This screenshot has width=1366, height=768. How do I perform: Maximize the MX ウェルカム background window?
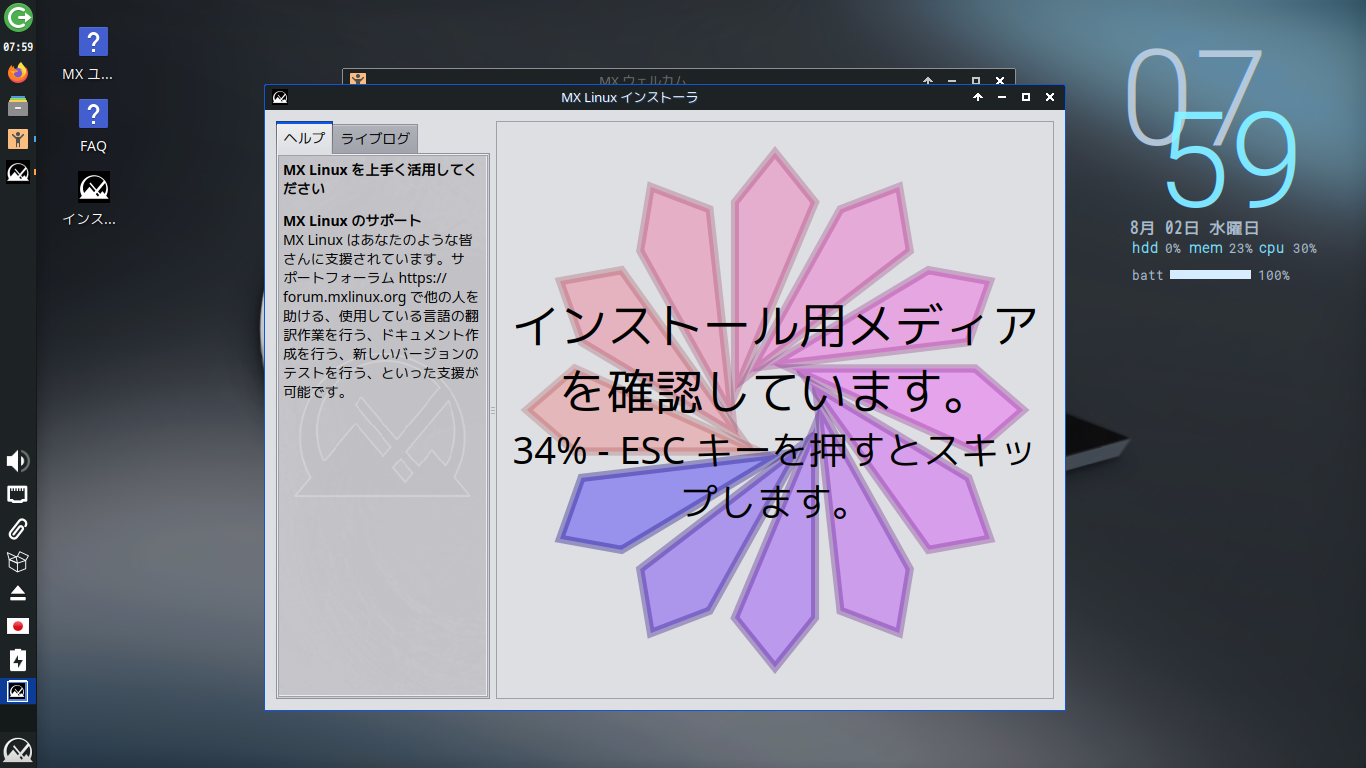pyautogui.click(x=976, y=80)
